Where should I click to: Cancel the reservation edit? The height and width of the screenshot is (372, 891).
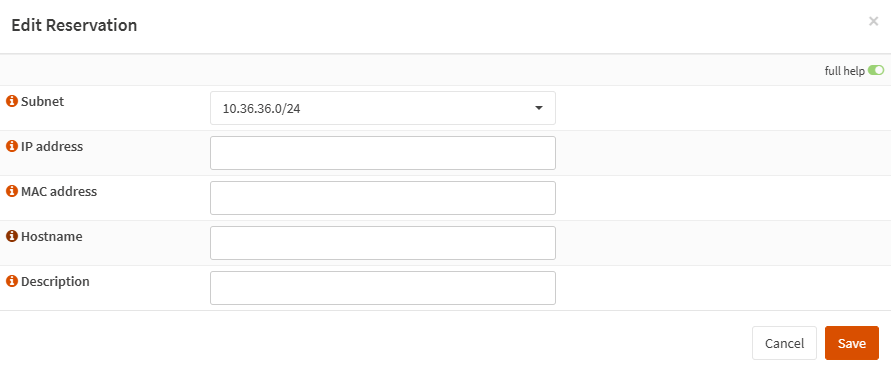click(x=784, y=343)
